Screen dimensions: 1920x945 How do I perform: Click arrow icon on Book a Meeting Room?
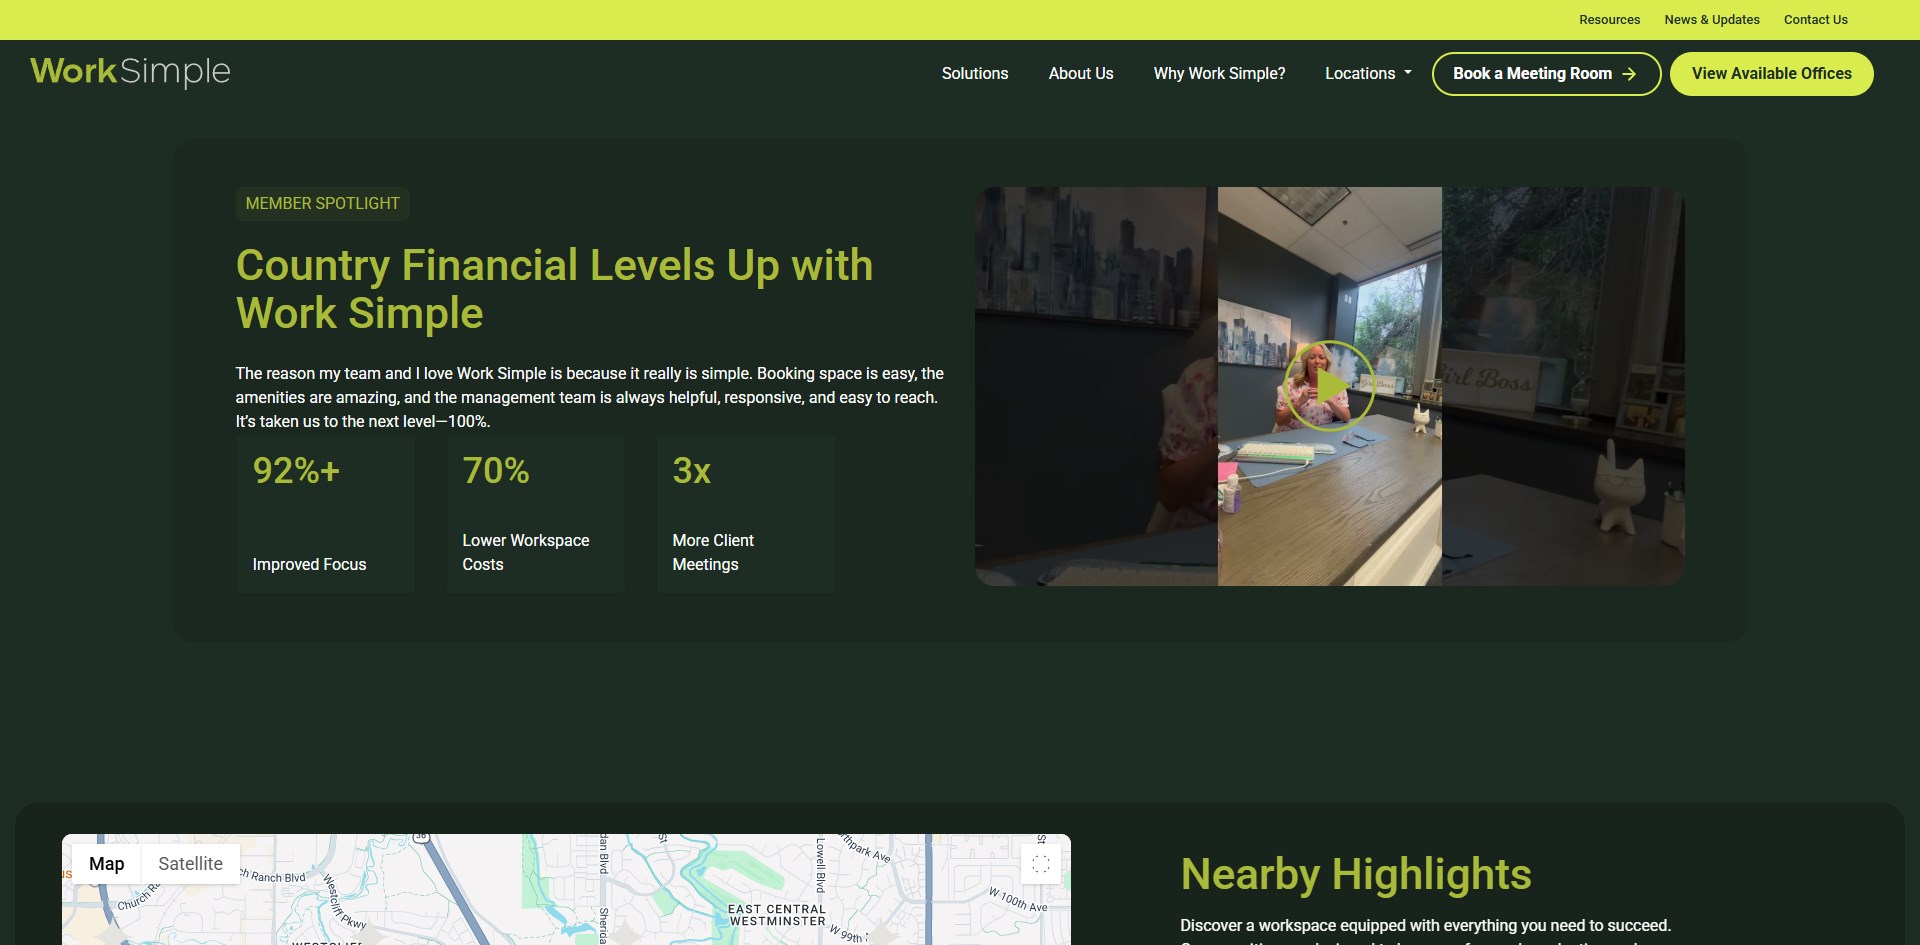[x=1629, y=74]
